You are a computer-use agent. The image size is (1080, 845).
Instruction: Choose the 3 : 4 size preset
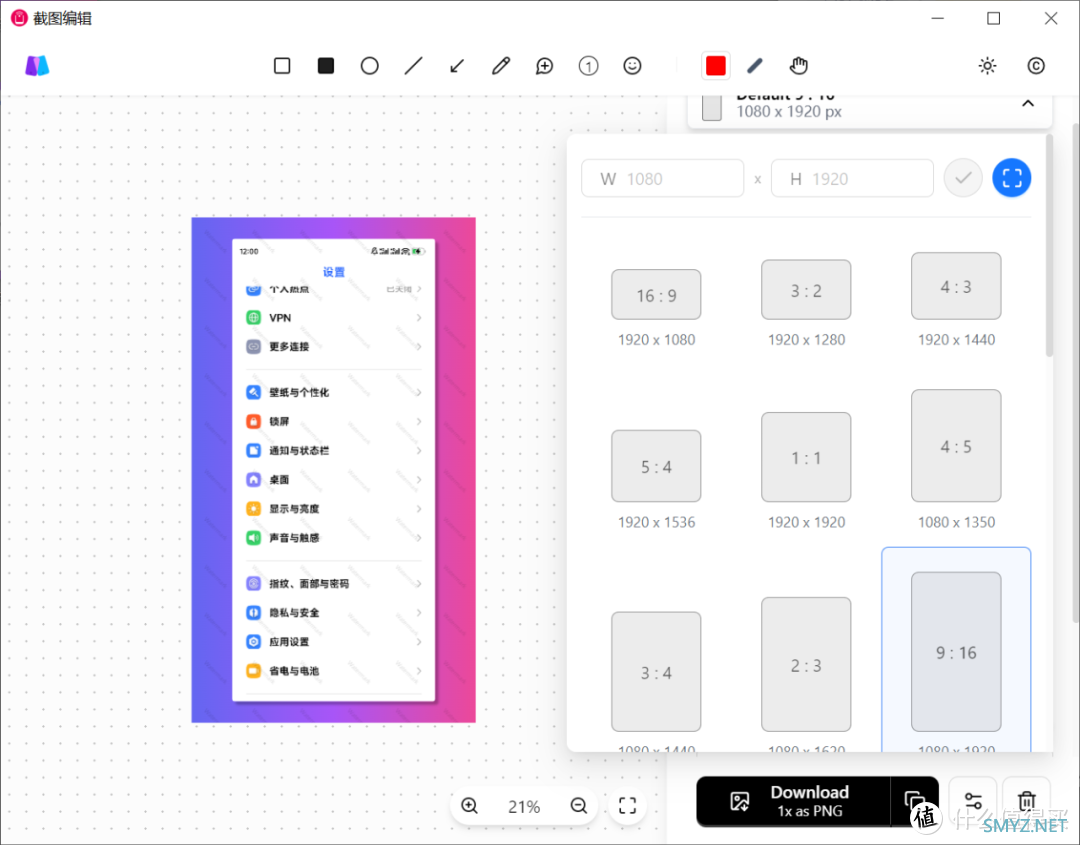coord(656,672)
